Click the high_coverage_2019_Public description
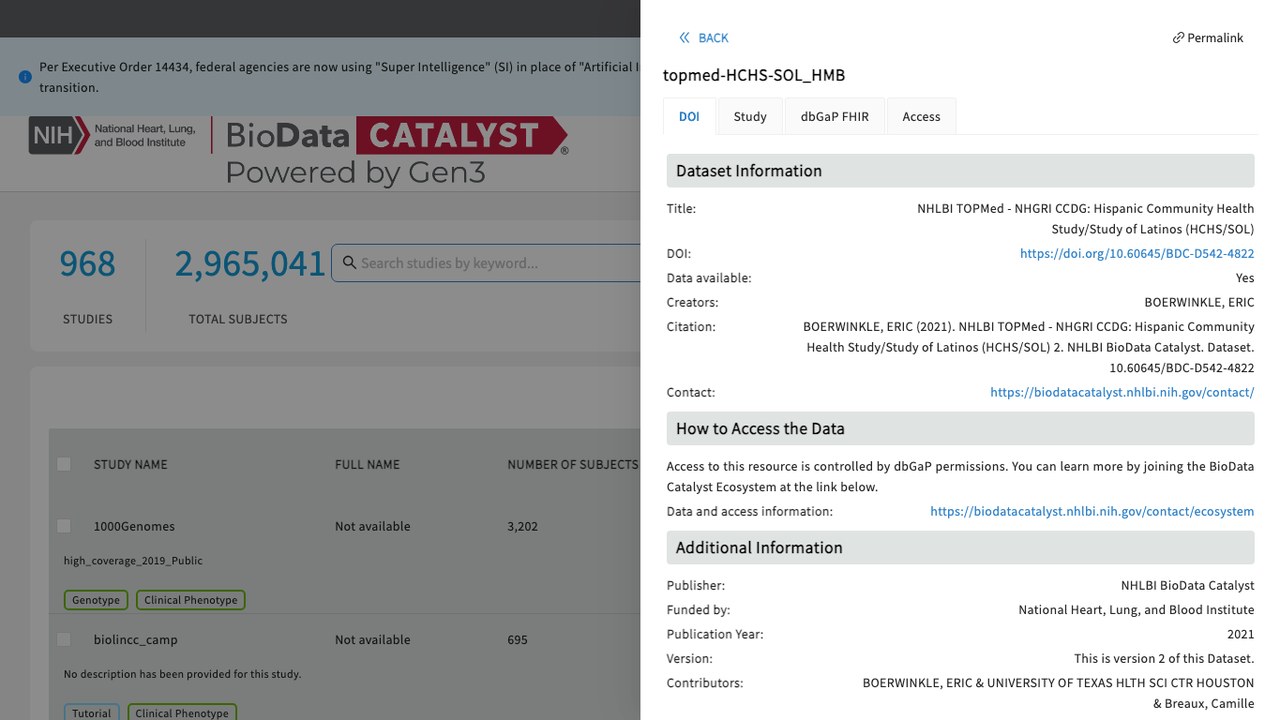 (x=133, y=561)
